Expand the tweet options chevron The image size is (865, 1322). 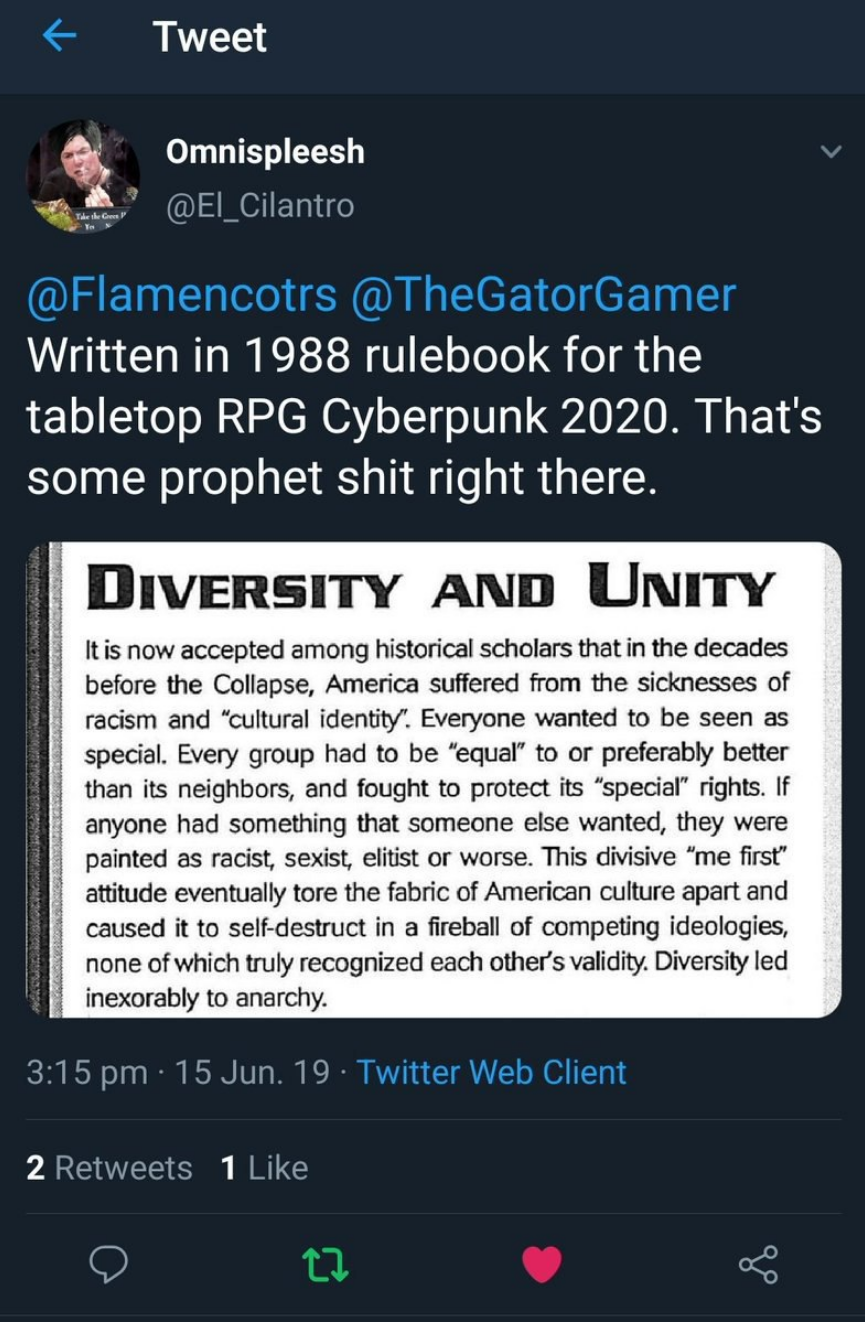(830, 153)
